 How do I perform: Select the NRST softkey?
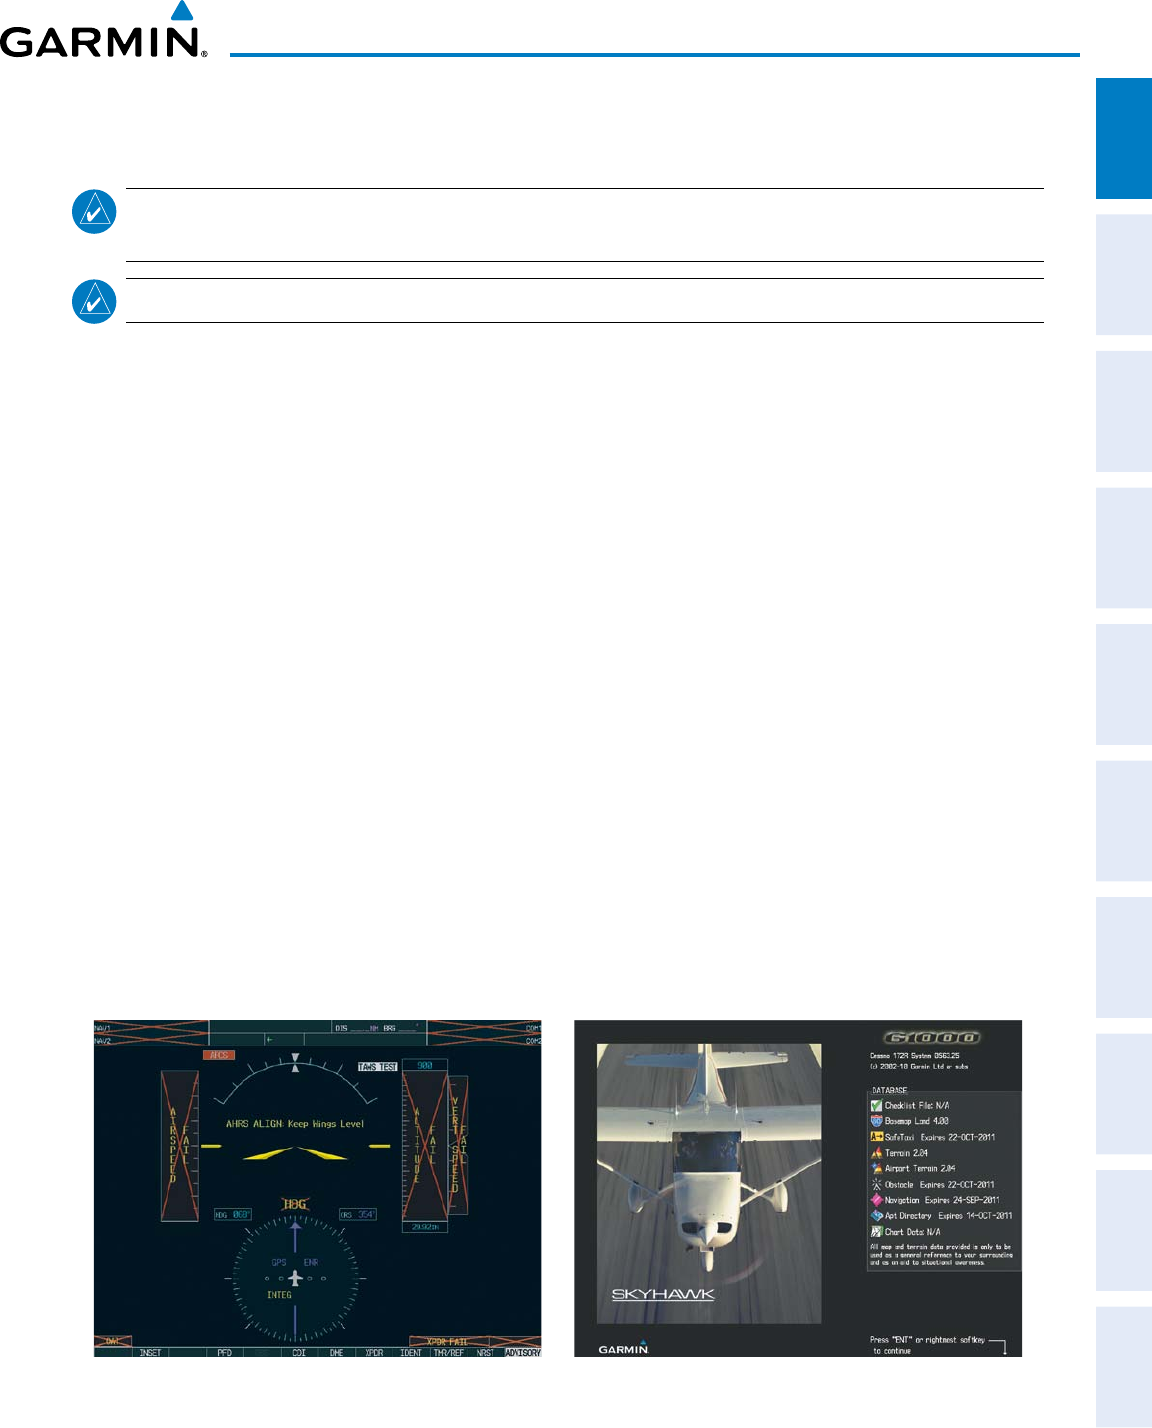(485, 1353)
